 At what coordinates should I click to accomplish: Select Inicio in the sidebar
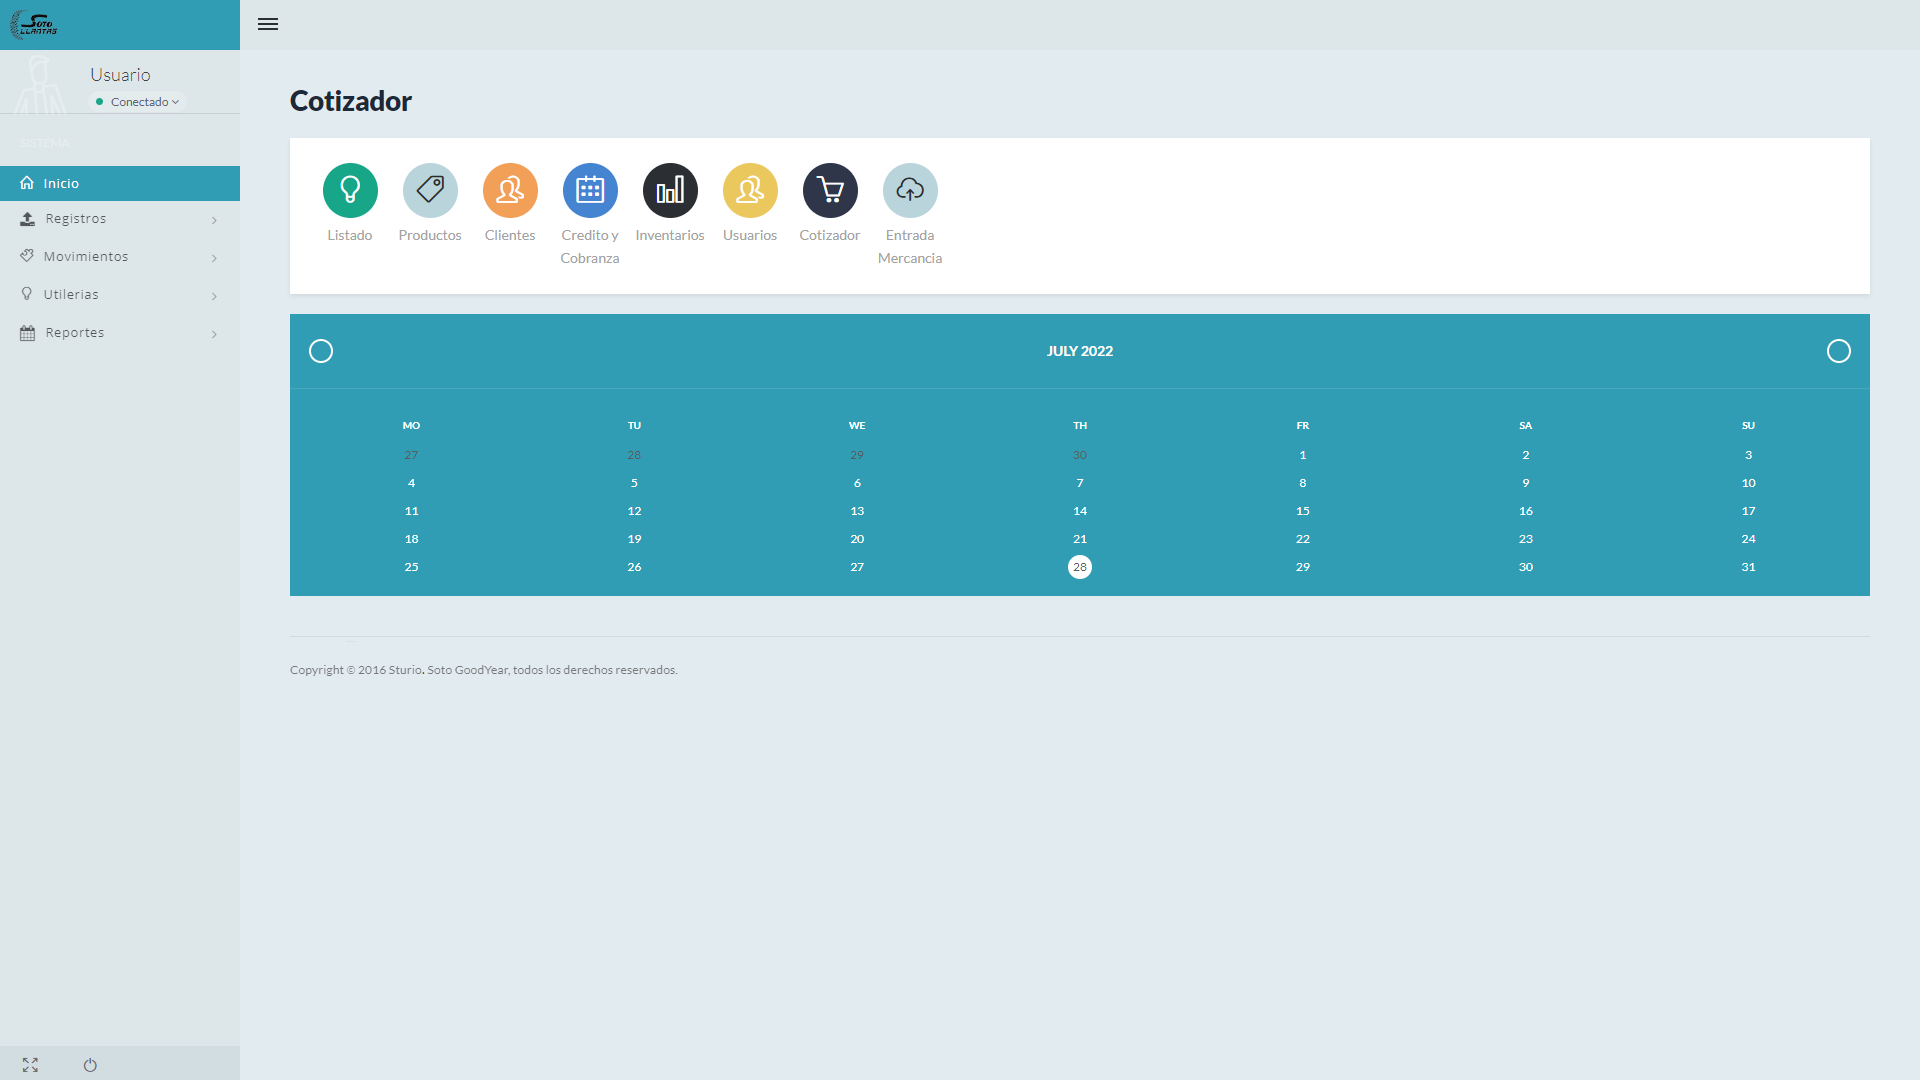120,183
